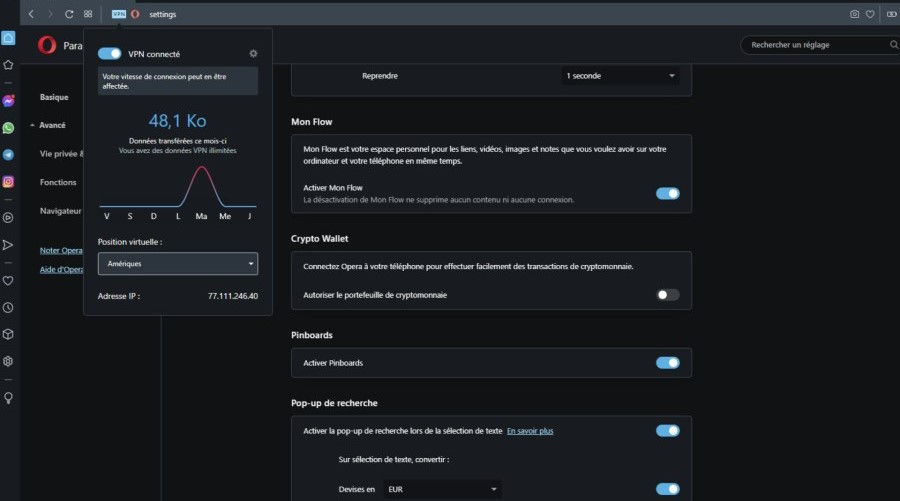Viewport: 900px width, 501px height.
Task: Click the settings address bar text
Action: [162, 14]
